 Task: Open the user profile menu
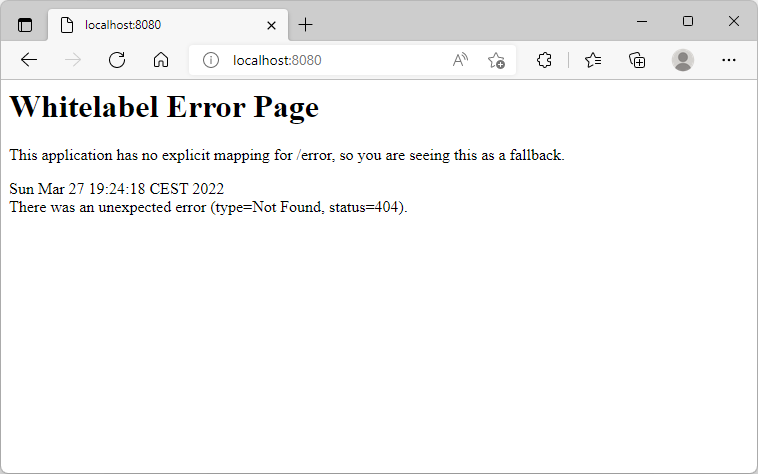(683, 60)
